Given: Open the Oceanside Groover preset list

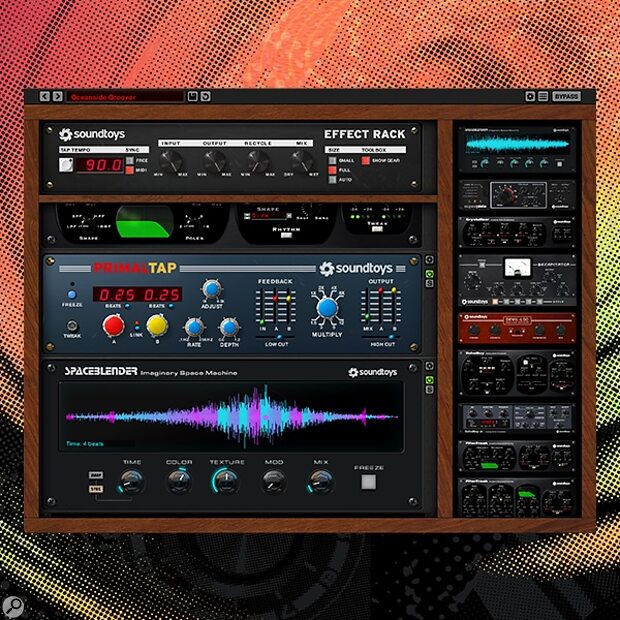Looking at the screenshot, I should click(x=125, y=97).
